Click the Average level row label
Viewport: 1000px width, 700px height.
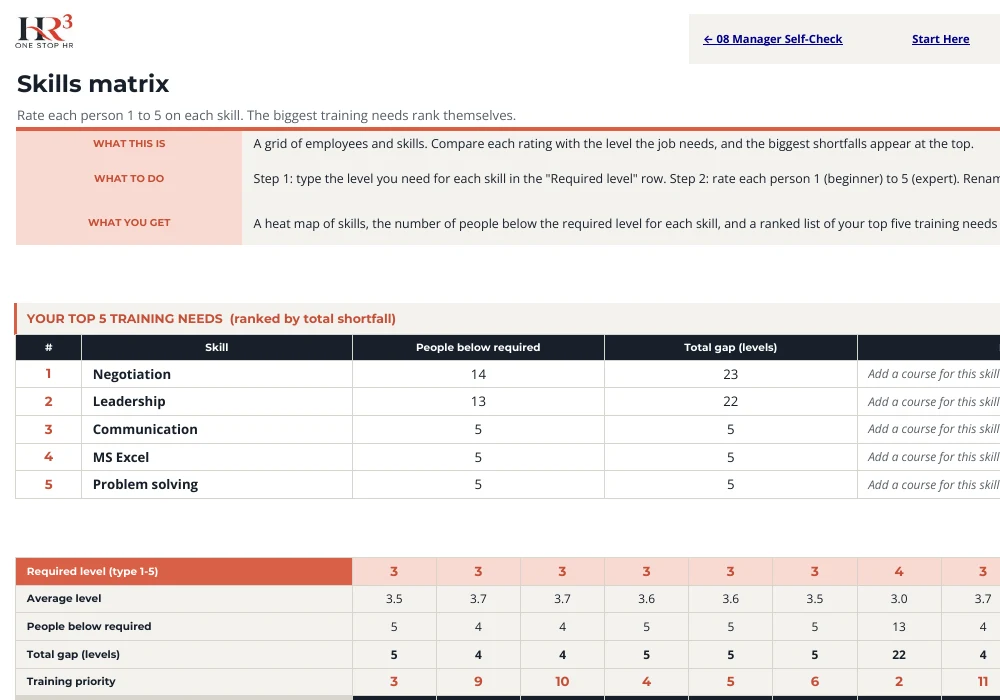(x=184, y=599)
